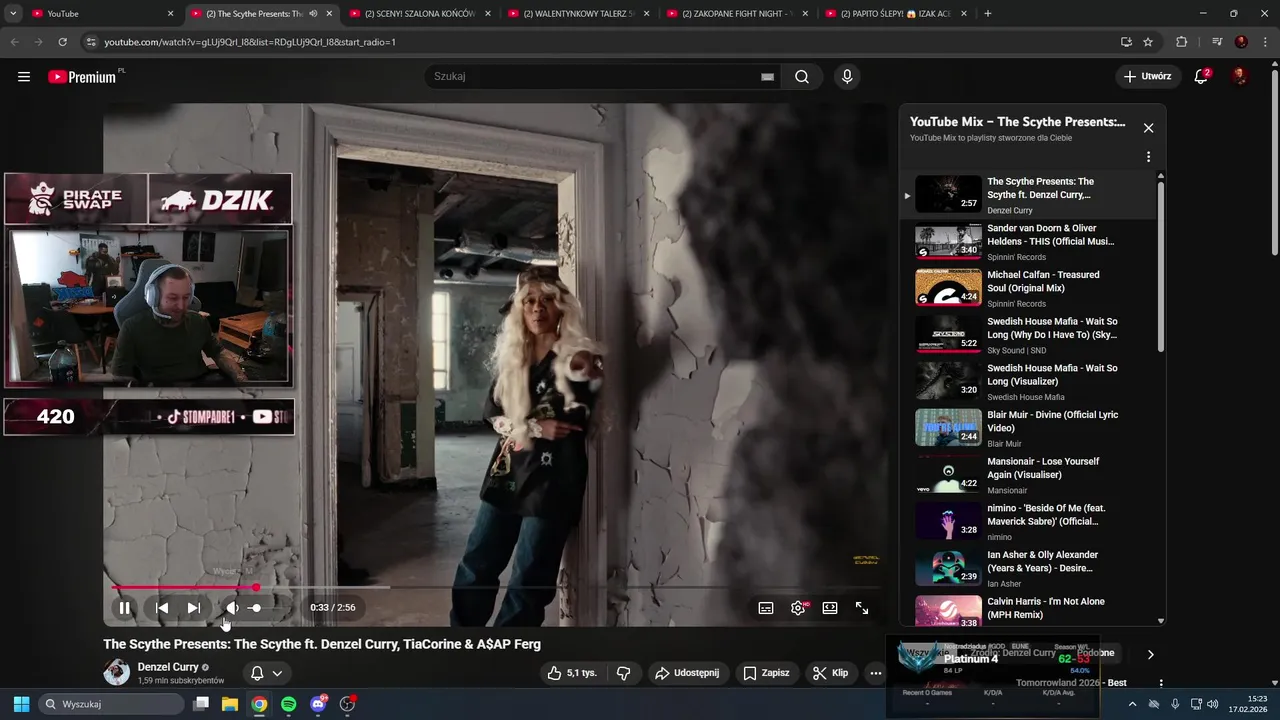
Task: Share the video via Udostępnij
Action: pos(687,673)
